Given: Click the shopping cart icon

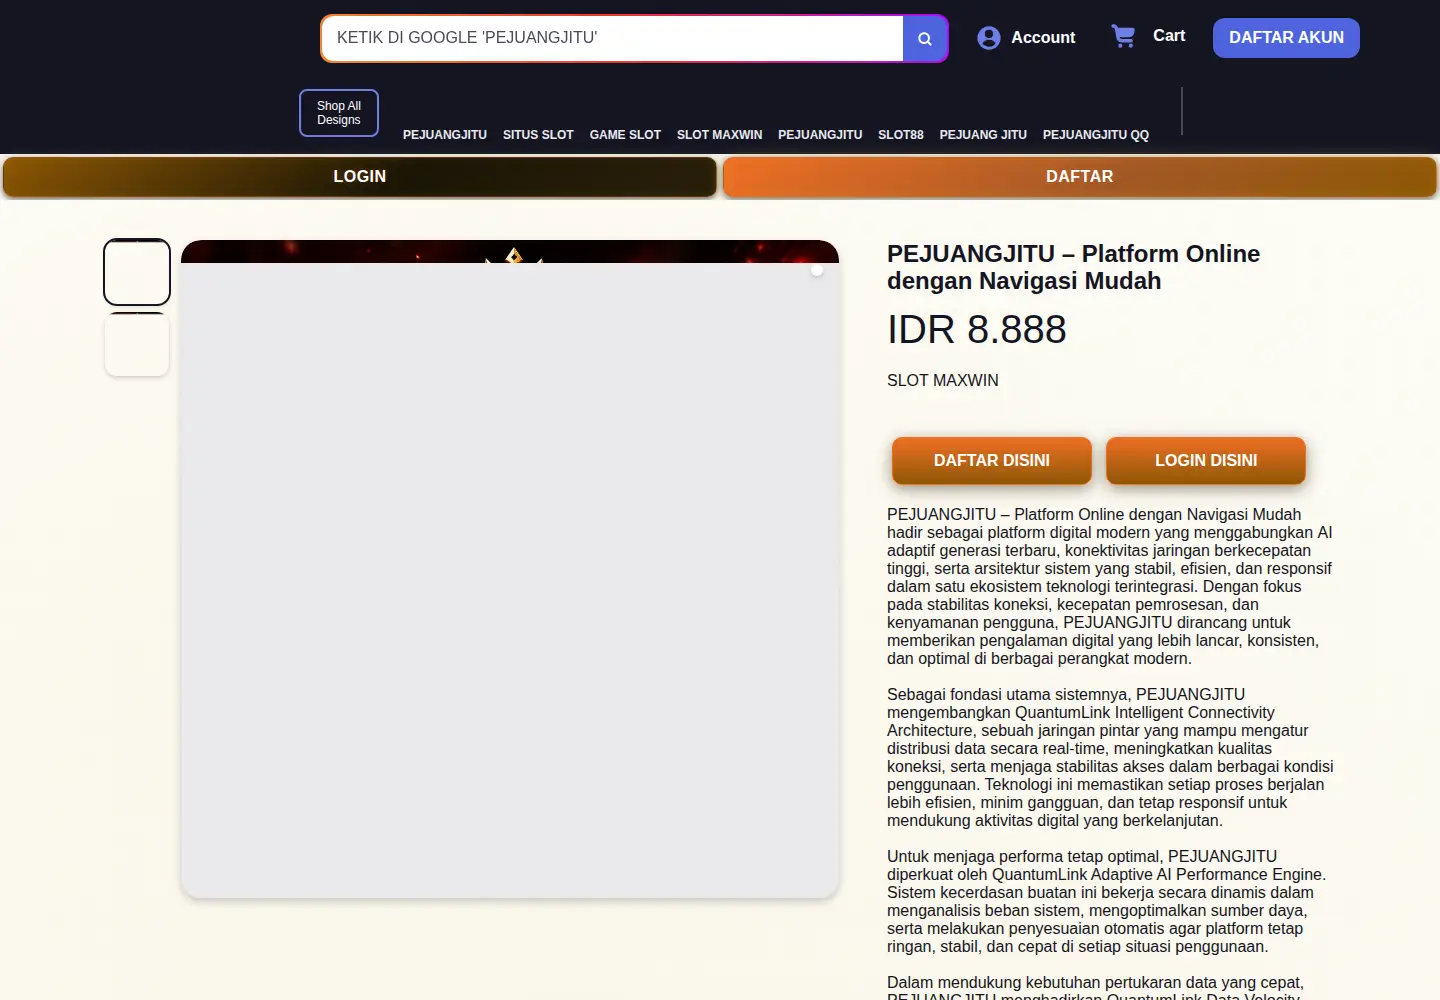Looking at the screenshot, I should [x=1124, y=37].
